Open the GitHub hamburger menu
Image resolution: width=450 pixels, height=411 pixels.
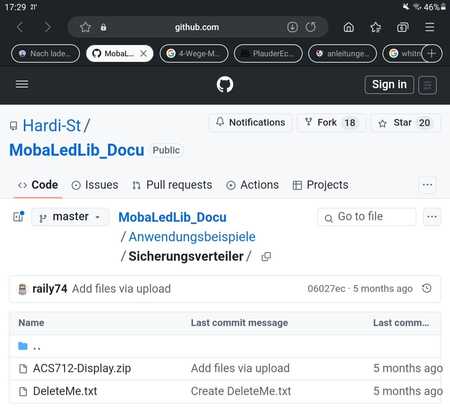pos(22,84)
